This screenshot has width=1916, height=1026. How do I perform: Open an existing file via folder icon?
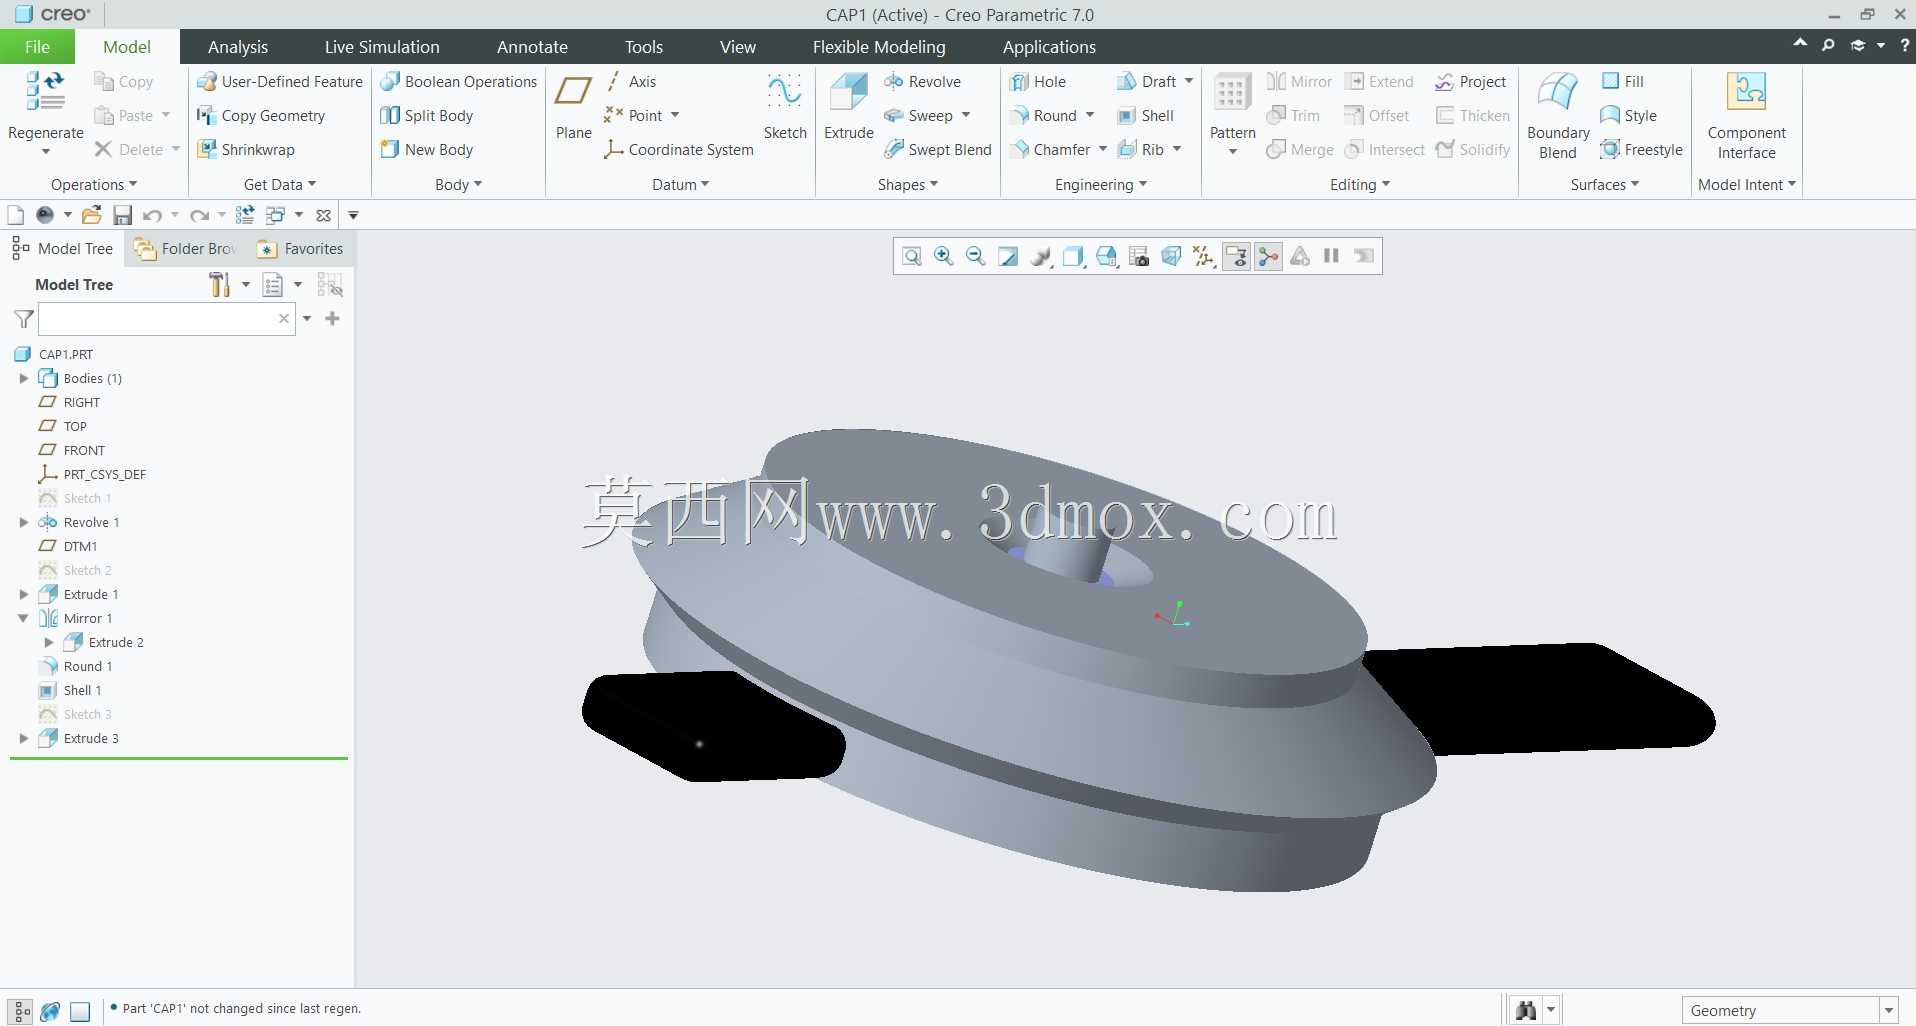[92, 215]
